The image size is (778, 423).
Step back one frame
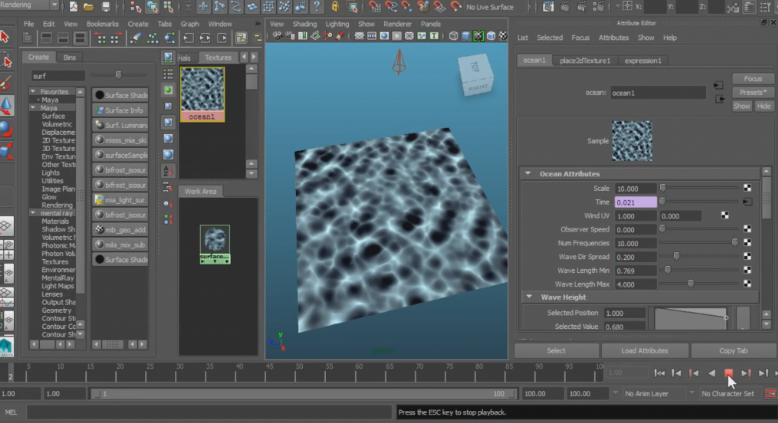tap(676, 373)
